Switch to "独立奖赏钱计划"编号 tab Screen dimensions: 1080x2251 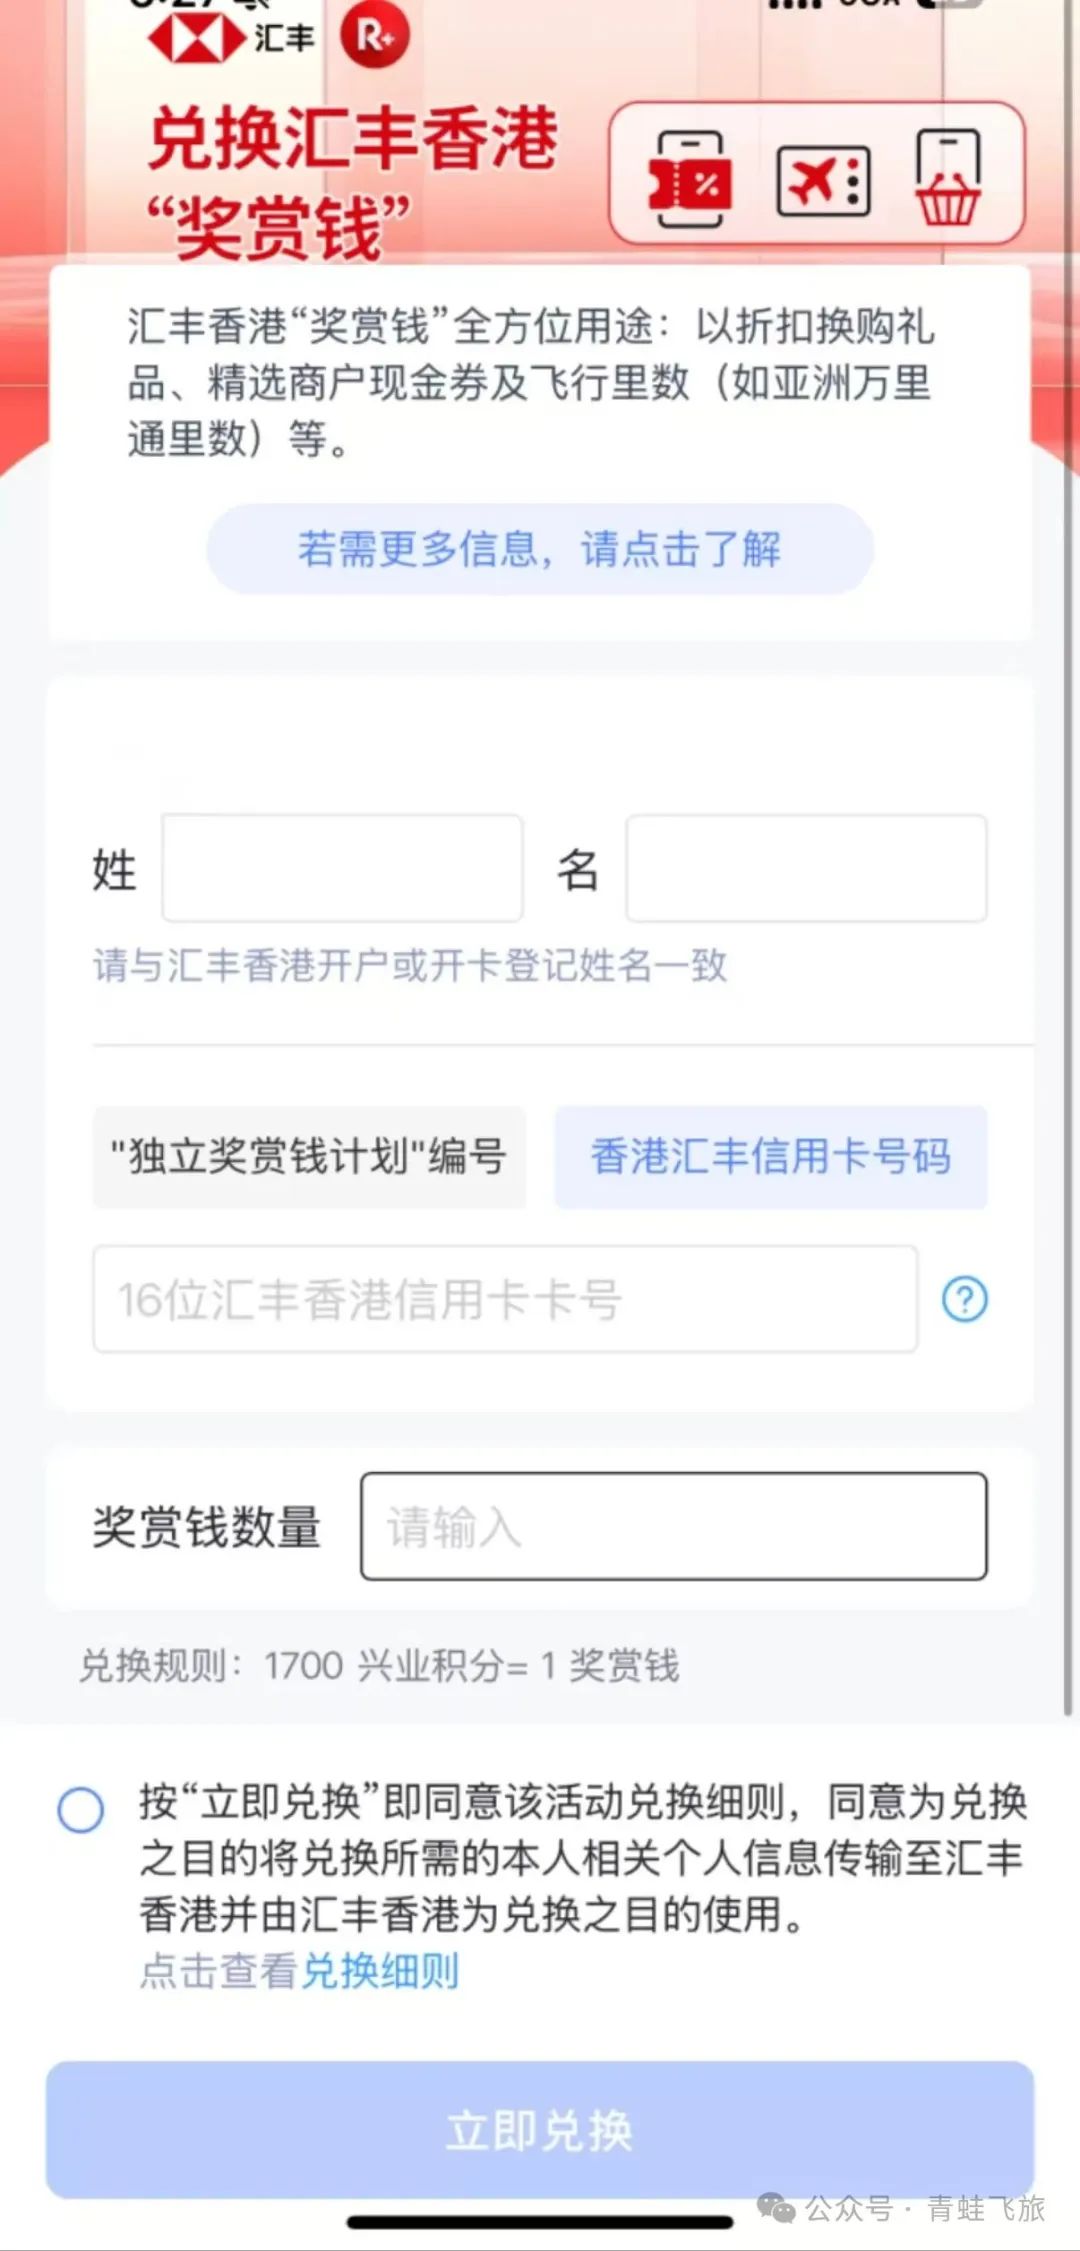coord(309,1157)
